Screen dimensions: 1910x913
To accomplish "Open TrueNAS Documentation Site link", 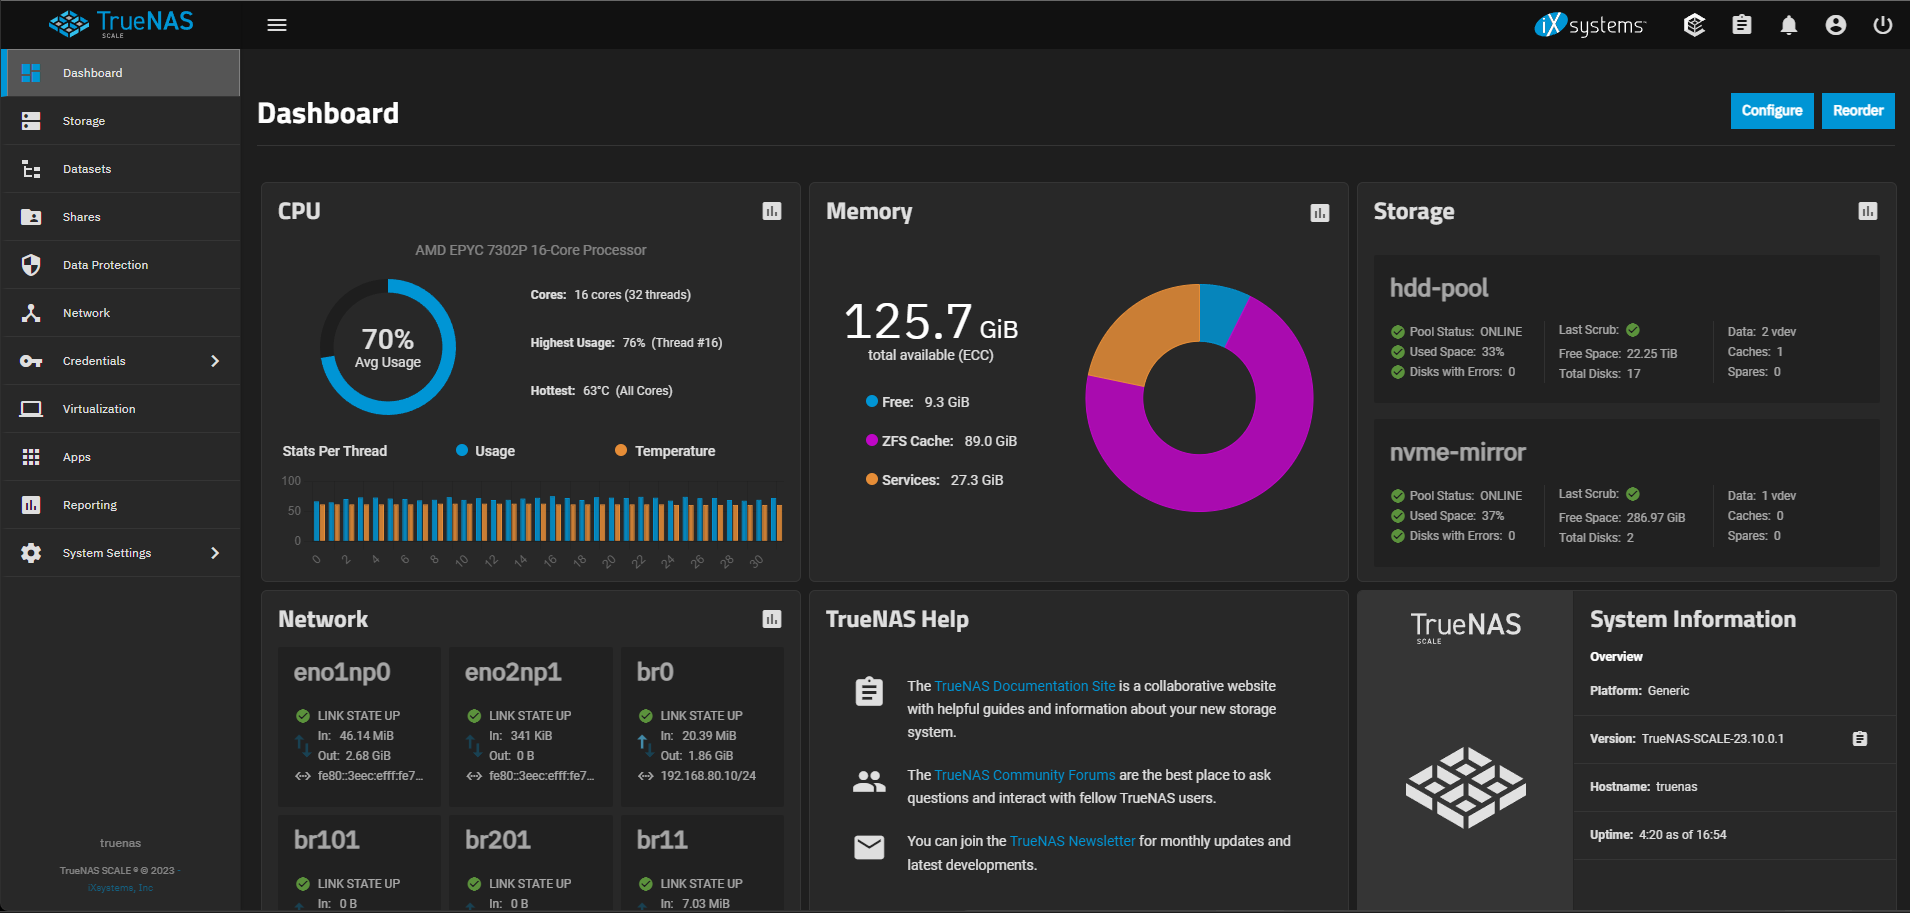I will click(x=1025, y=686).
